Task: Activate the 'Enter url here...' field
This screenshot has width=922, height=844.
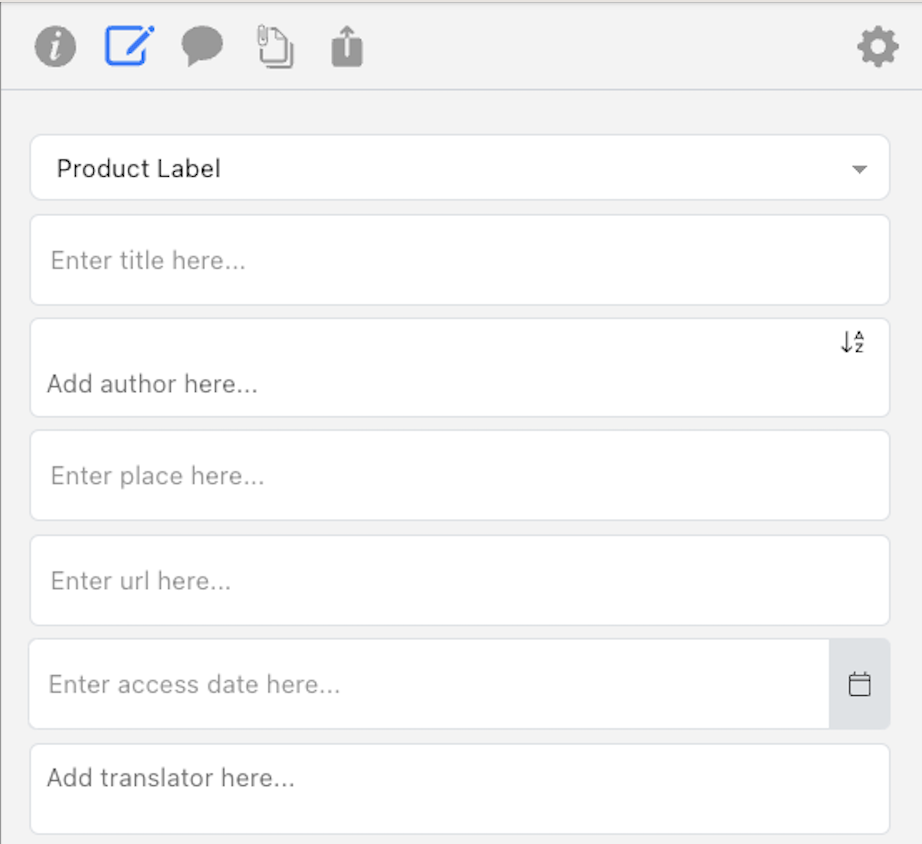Action: click(x=460, y=581)
